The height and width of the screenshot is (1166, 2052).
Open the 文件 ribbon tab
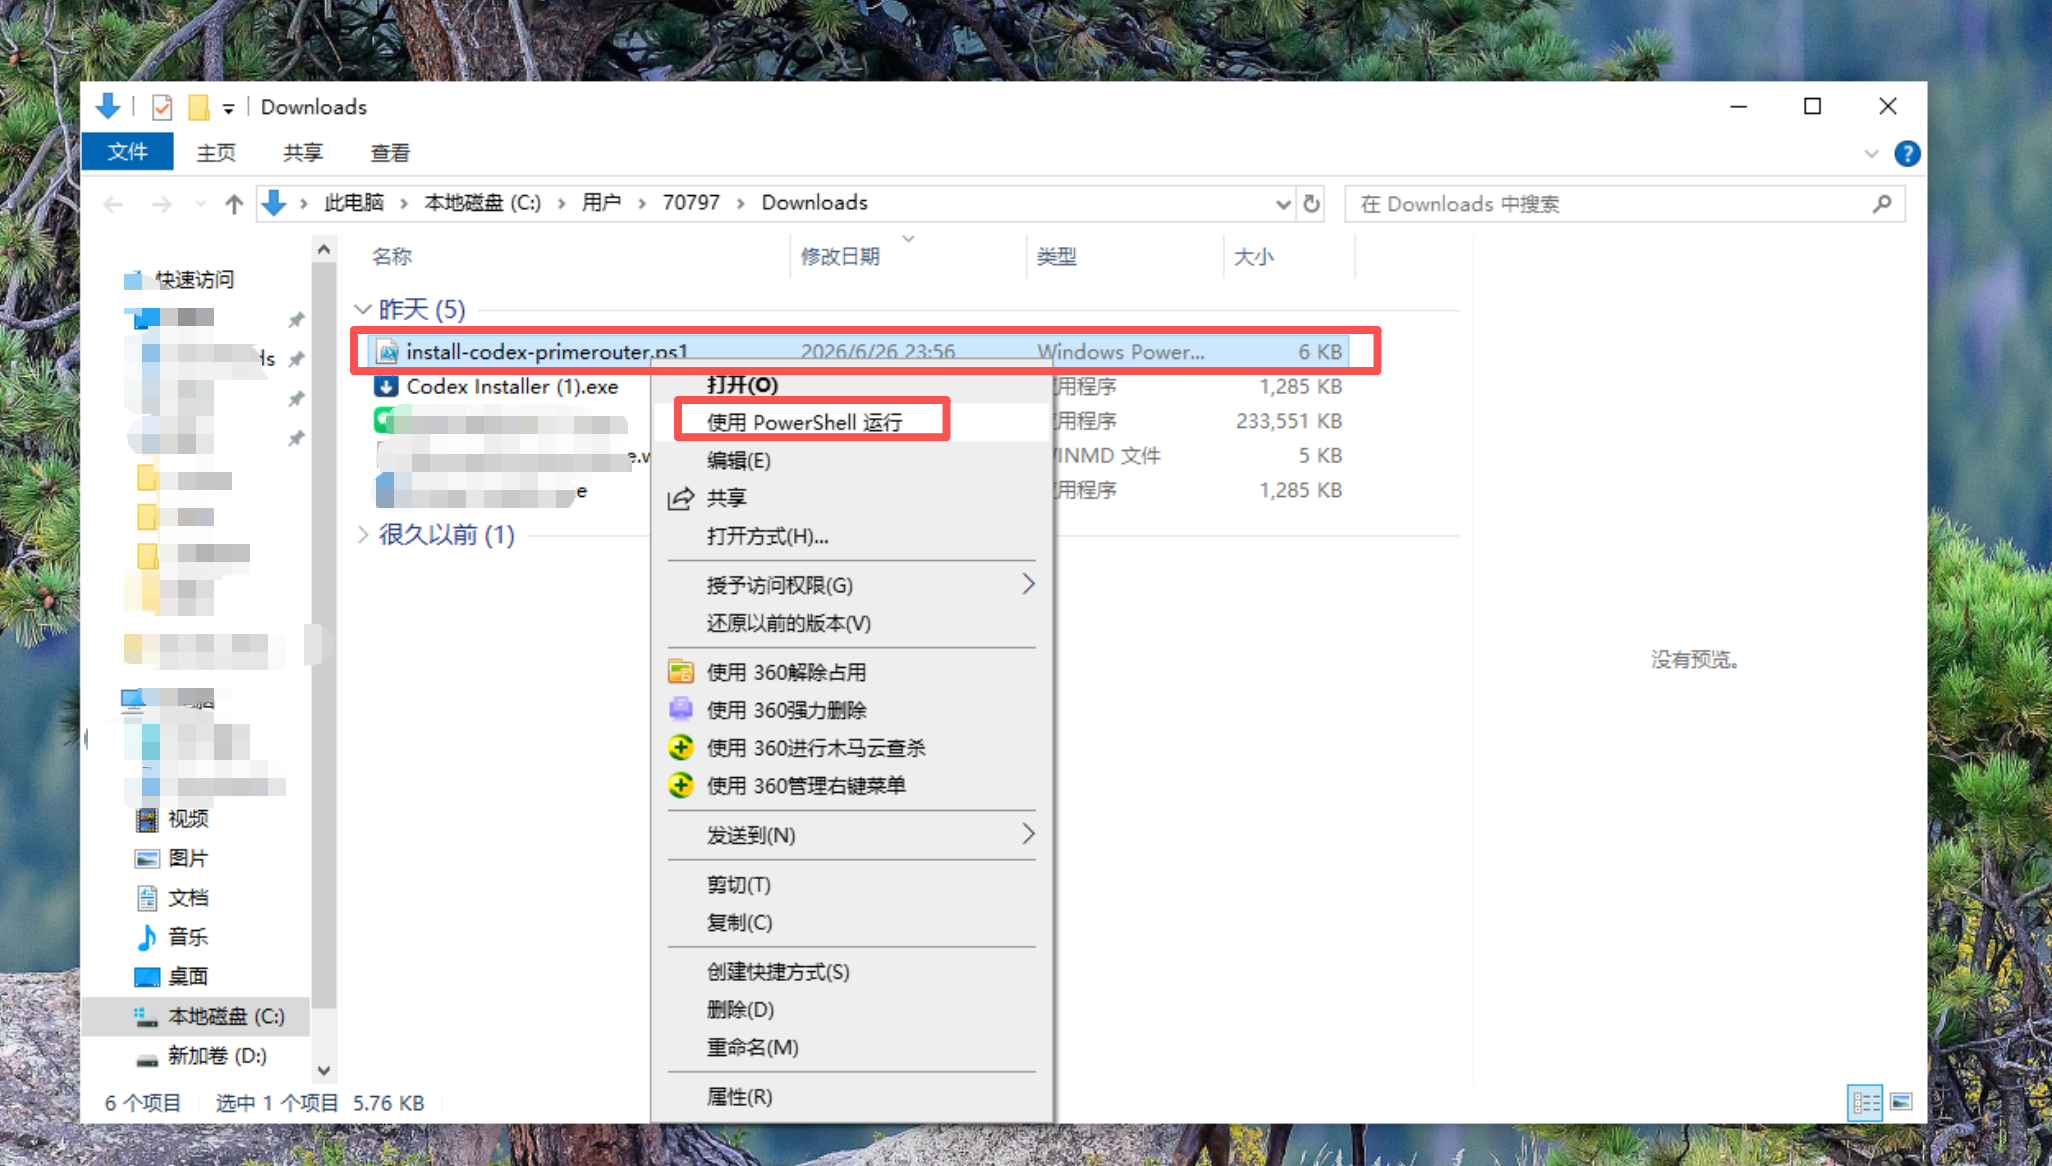127,152
